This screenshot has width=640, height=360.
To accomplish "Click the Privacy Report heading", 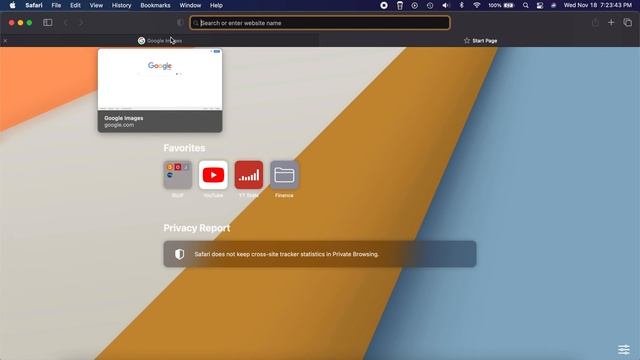I will 197,228.
